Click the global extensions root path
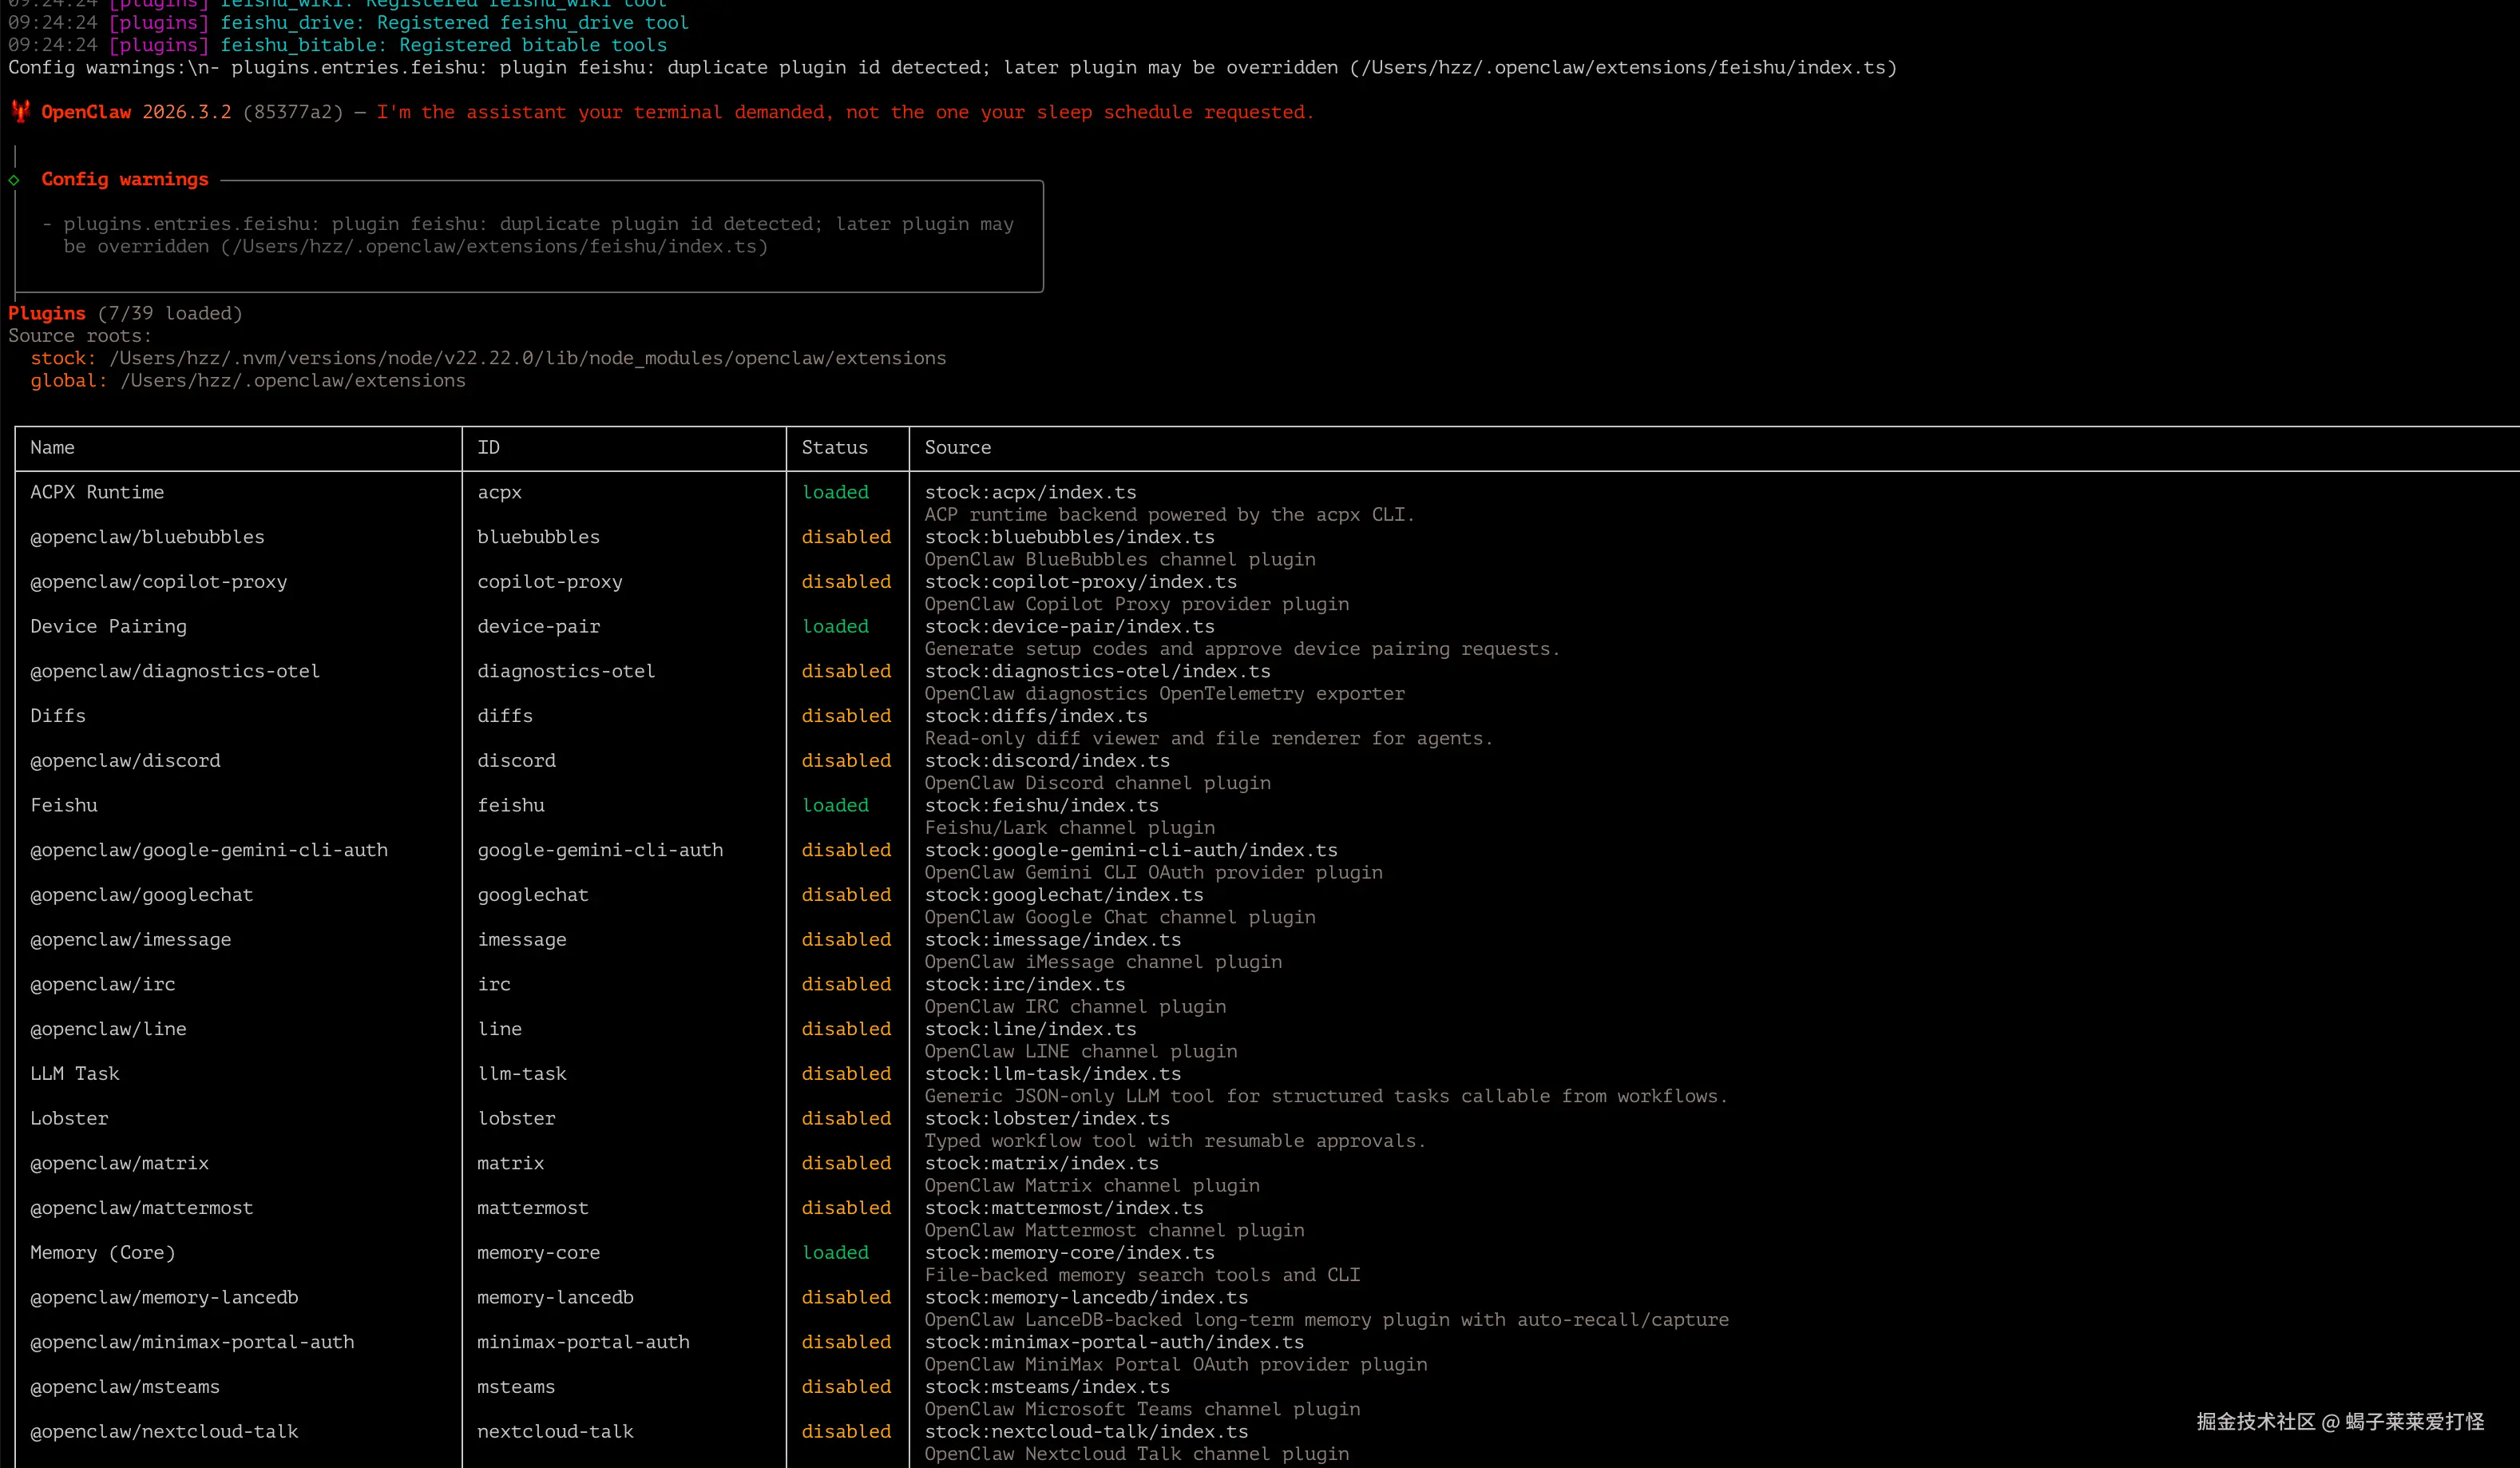The width and height of the screenshot is (2520, 1468). pyautogui.click(x=292, y=380)
